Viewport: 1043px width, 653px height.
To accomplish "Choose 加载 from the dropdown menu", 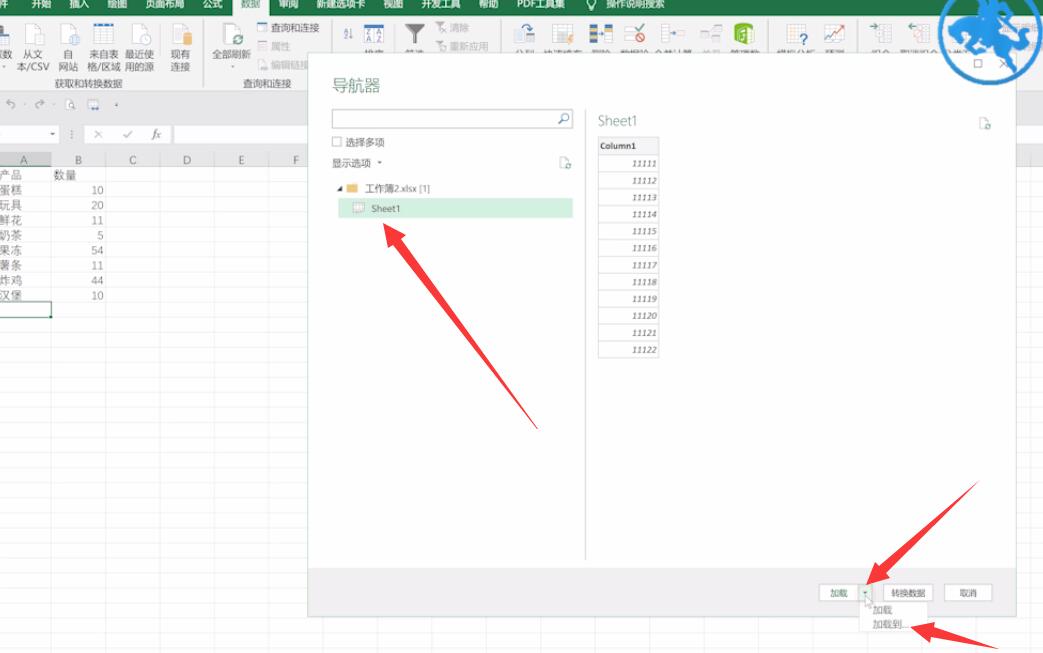I will pos(882,610).
